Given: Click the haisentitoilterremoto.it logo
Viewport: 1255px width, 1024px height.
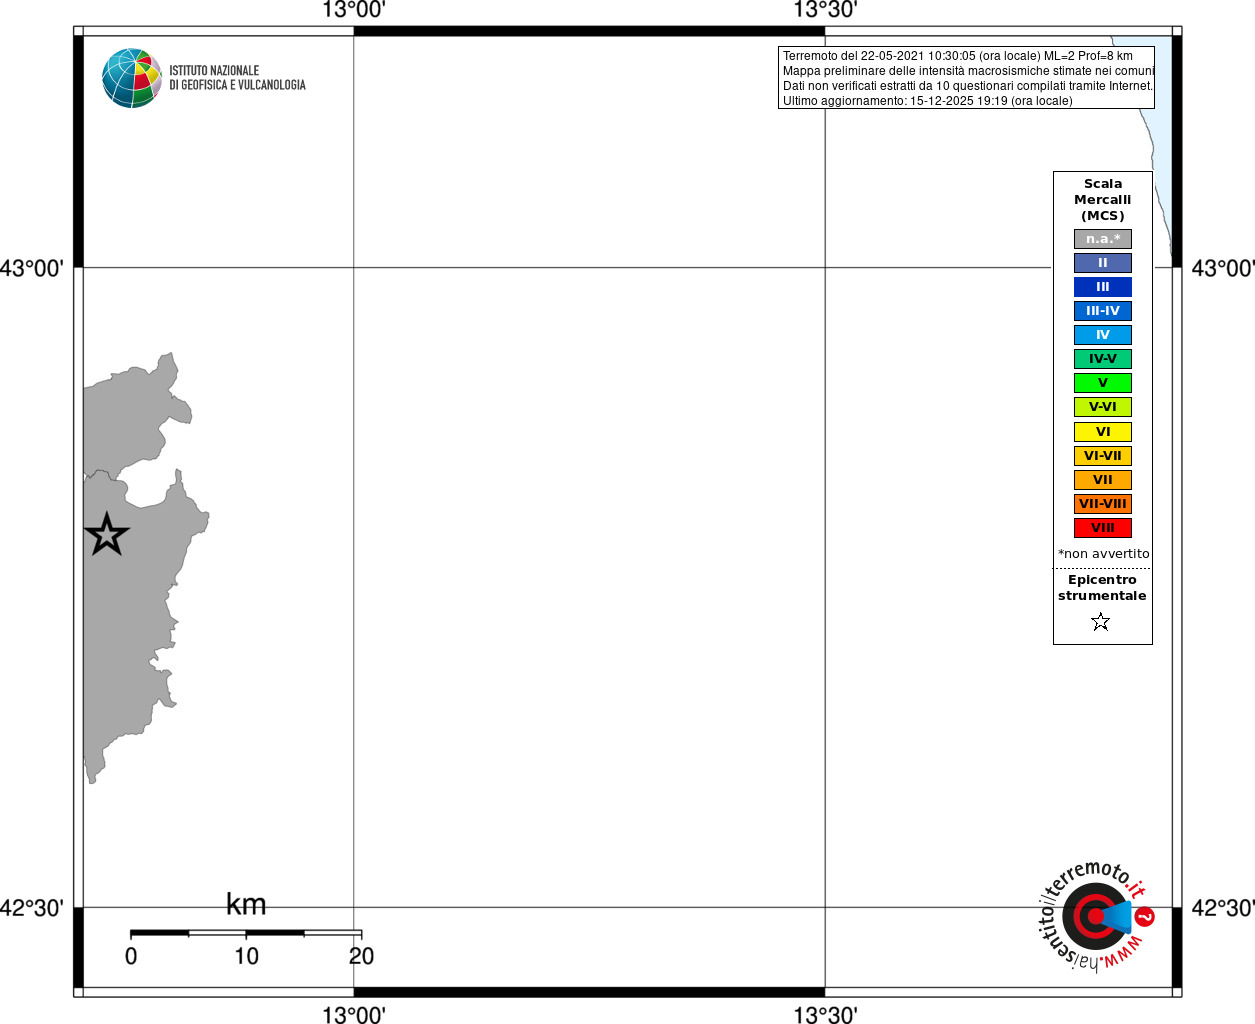Looking at the screenshot, I should pos(1096,915).
